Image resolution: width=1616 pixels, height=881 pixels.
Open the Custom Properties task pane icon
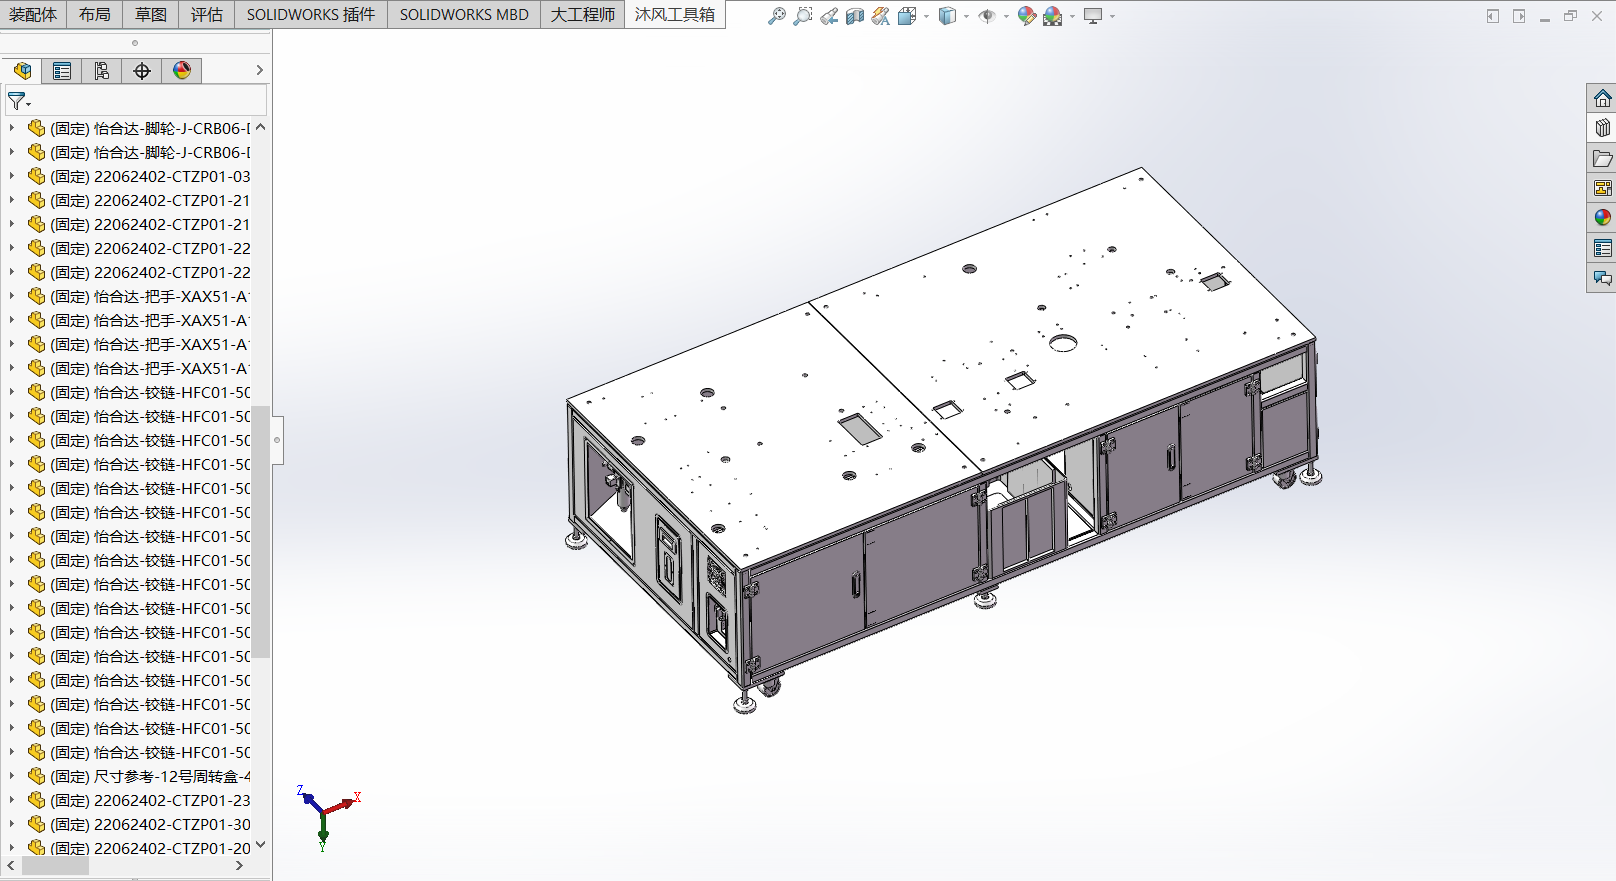click(x=1602, y=248)
